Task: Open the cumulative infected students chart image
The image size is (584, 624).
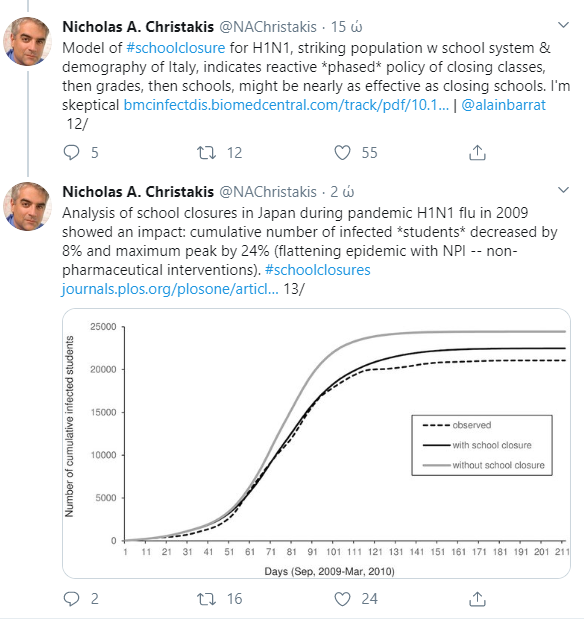Action: click(316, 443)
